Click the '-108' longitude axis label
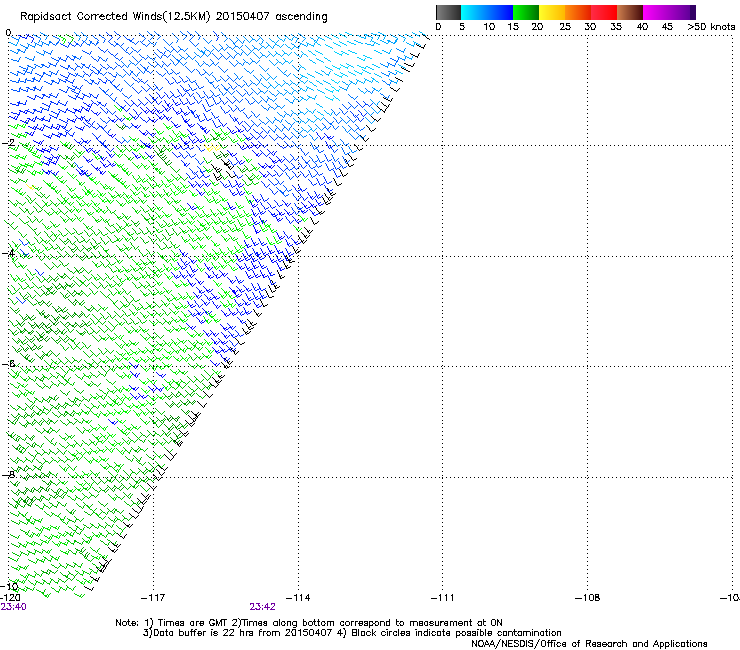Screen dimensions: 740x650 pyautogui.click(x=588, y=598)
